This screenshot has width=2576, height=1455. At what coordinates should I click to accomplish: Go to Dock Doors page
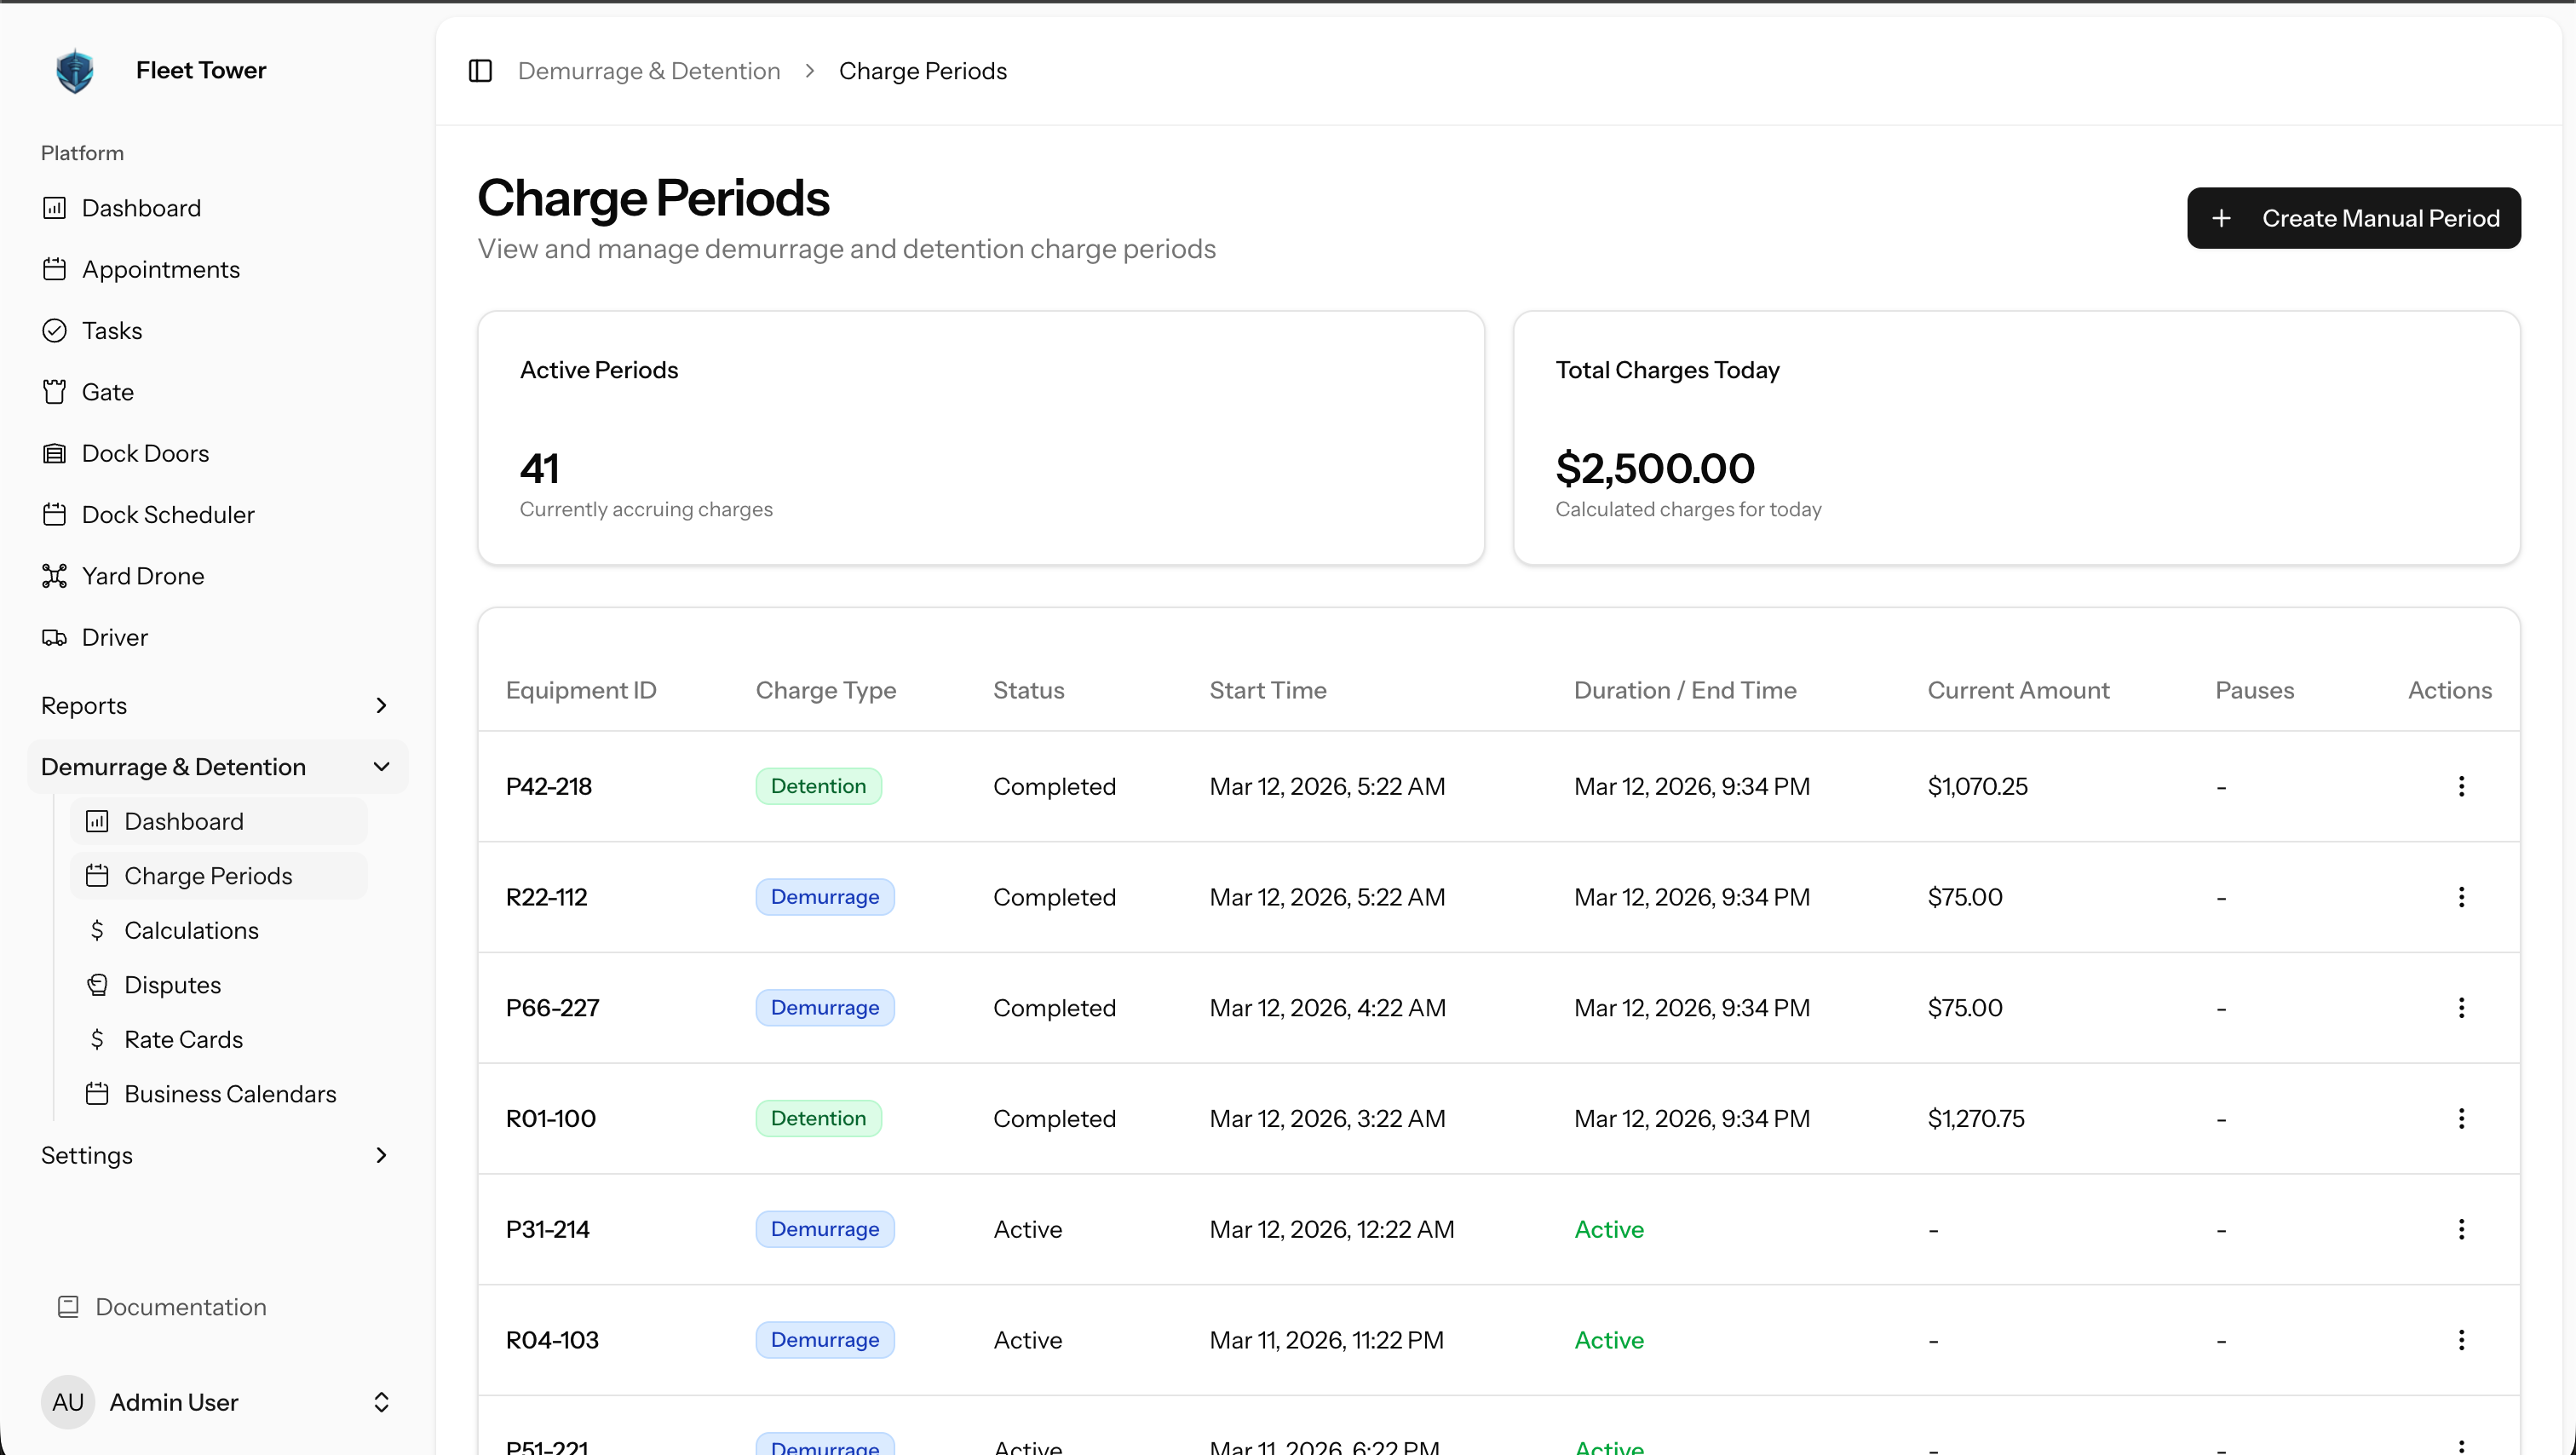pos(145,453)
